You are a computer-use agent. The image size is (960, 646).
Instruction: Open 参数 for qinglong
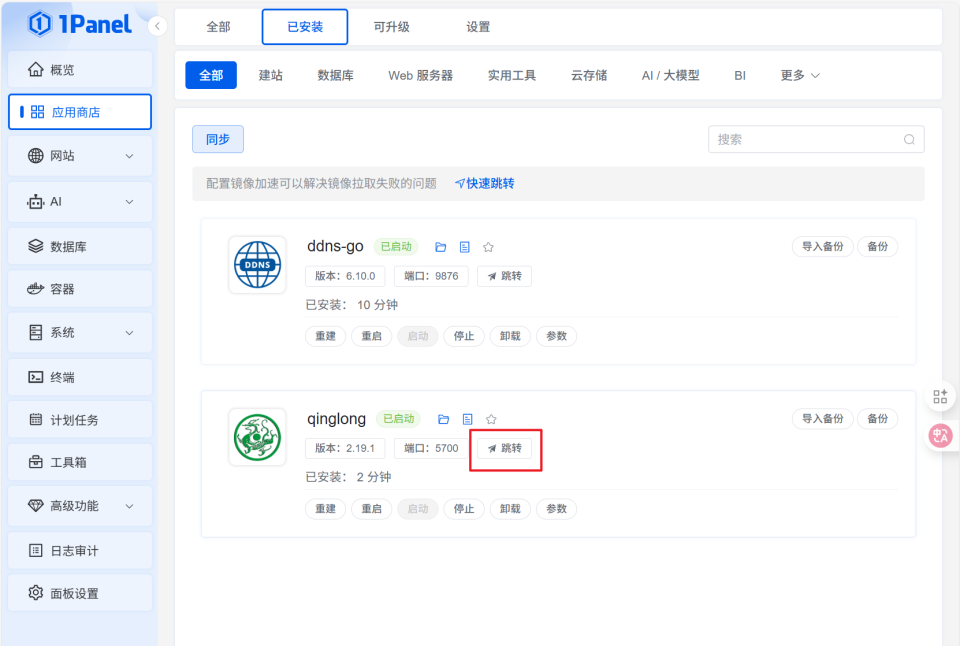tap(556, 508)
